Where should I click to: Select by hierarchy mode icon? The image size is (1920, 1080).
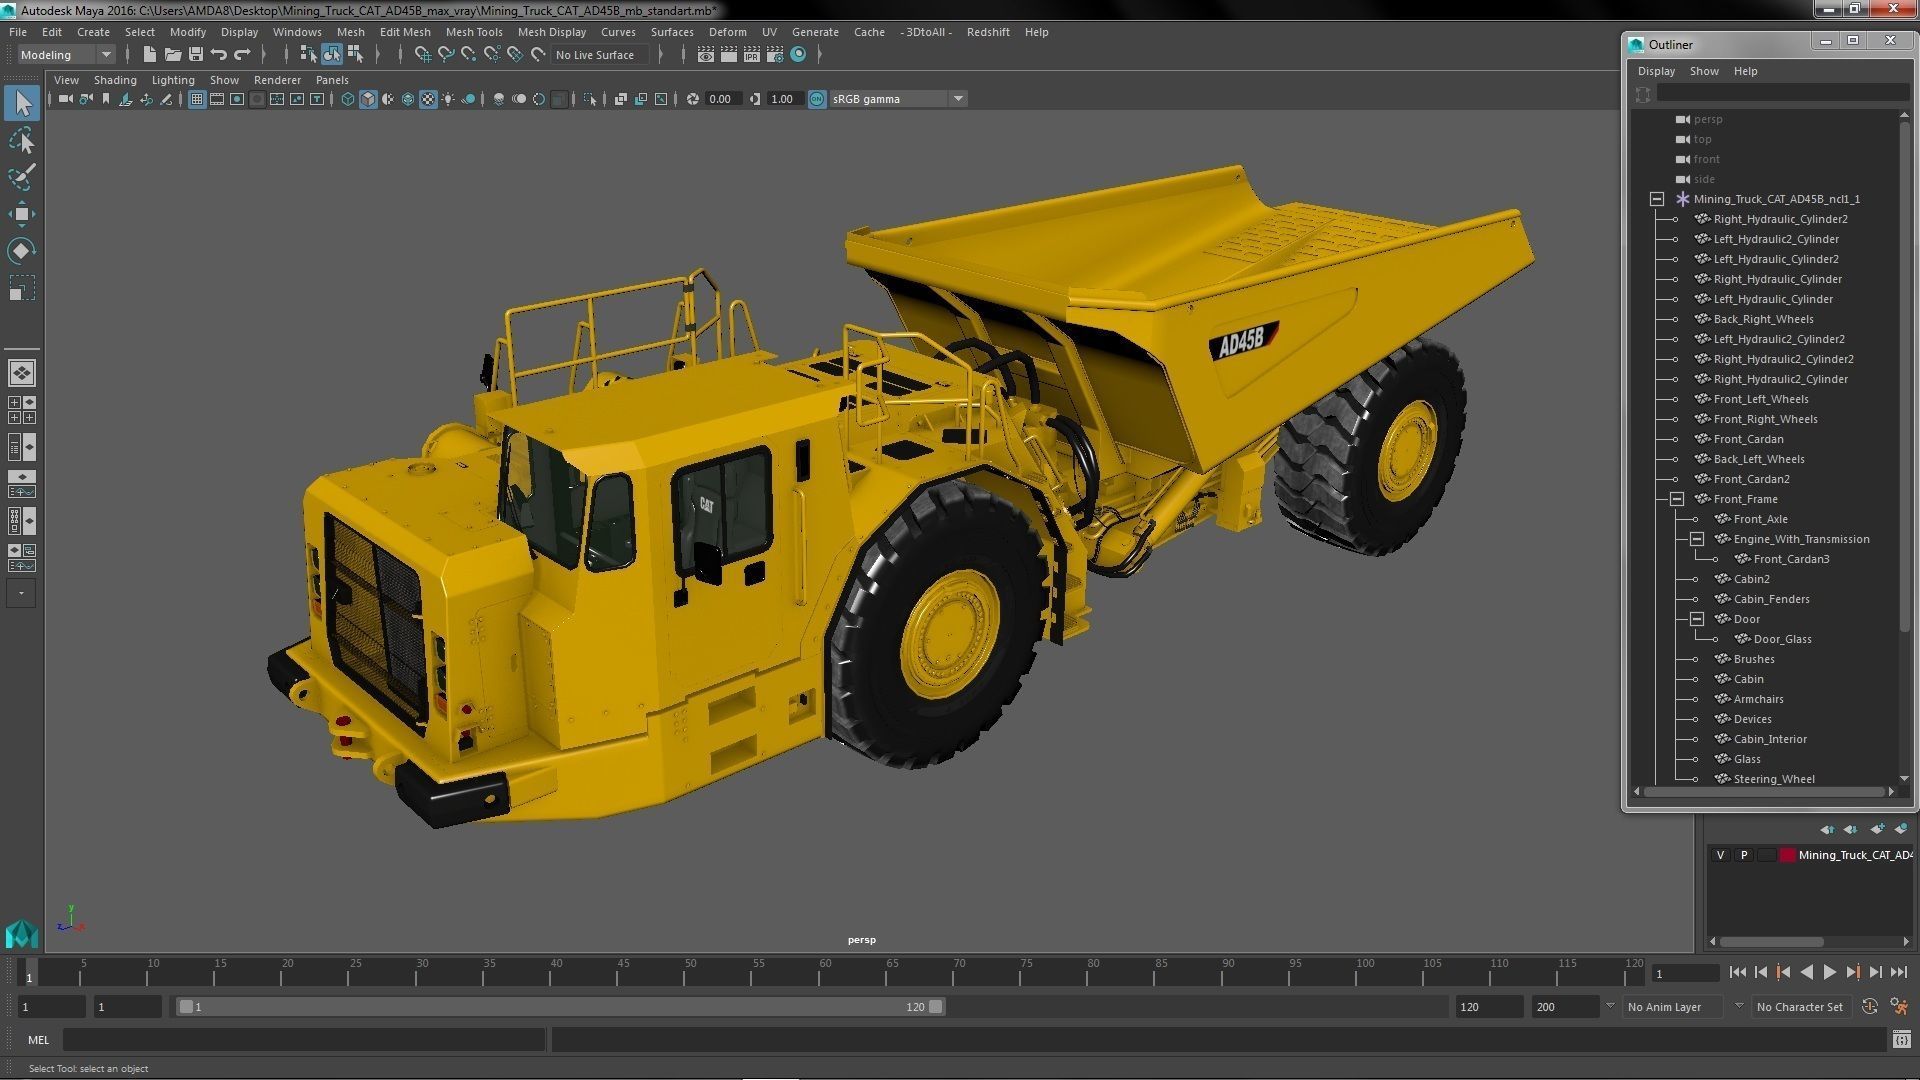click(308, 55)
